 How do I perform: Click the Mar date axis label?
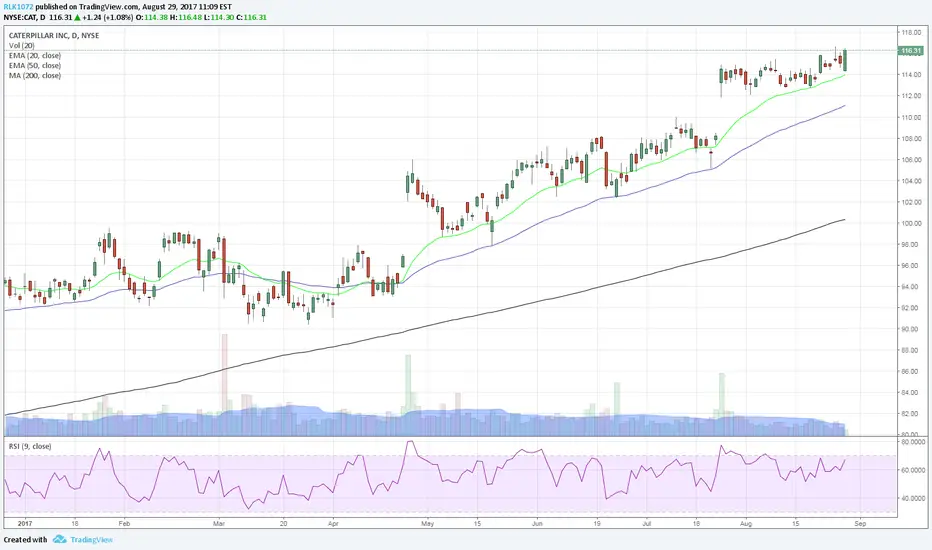219,524
